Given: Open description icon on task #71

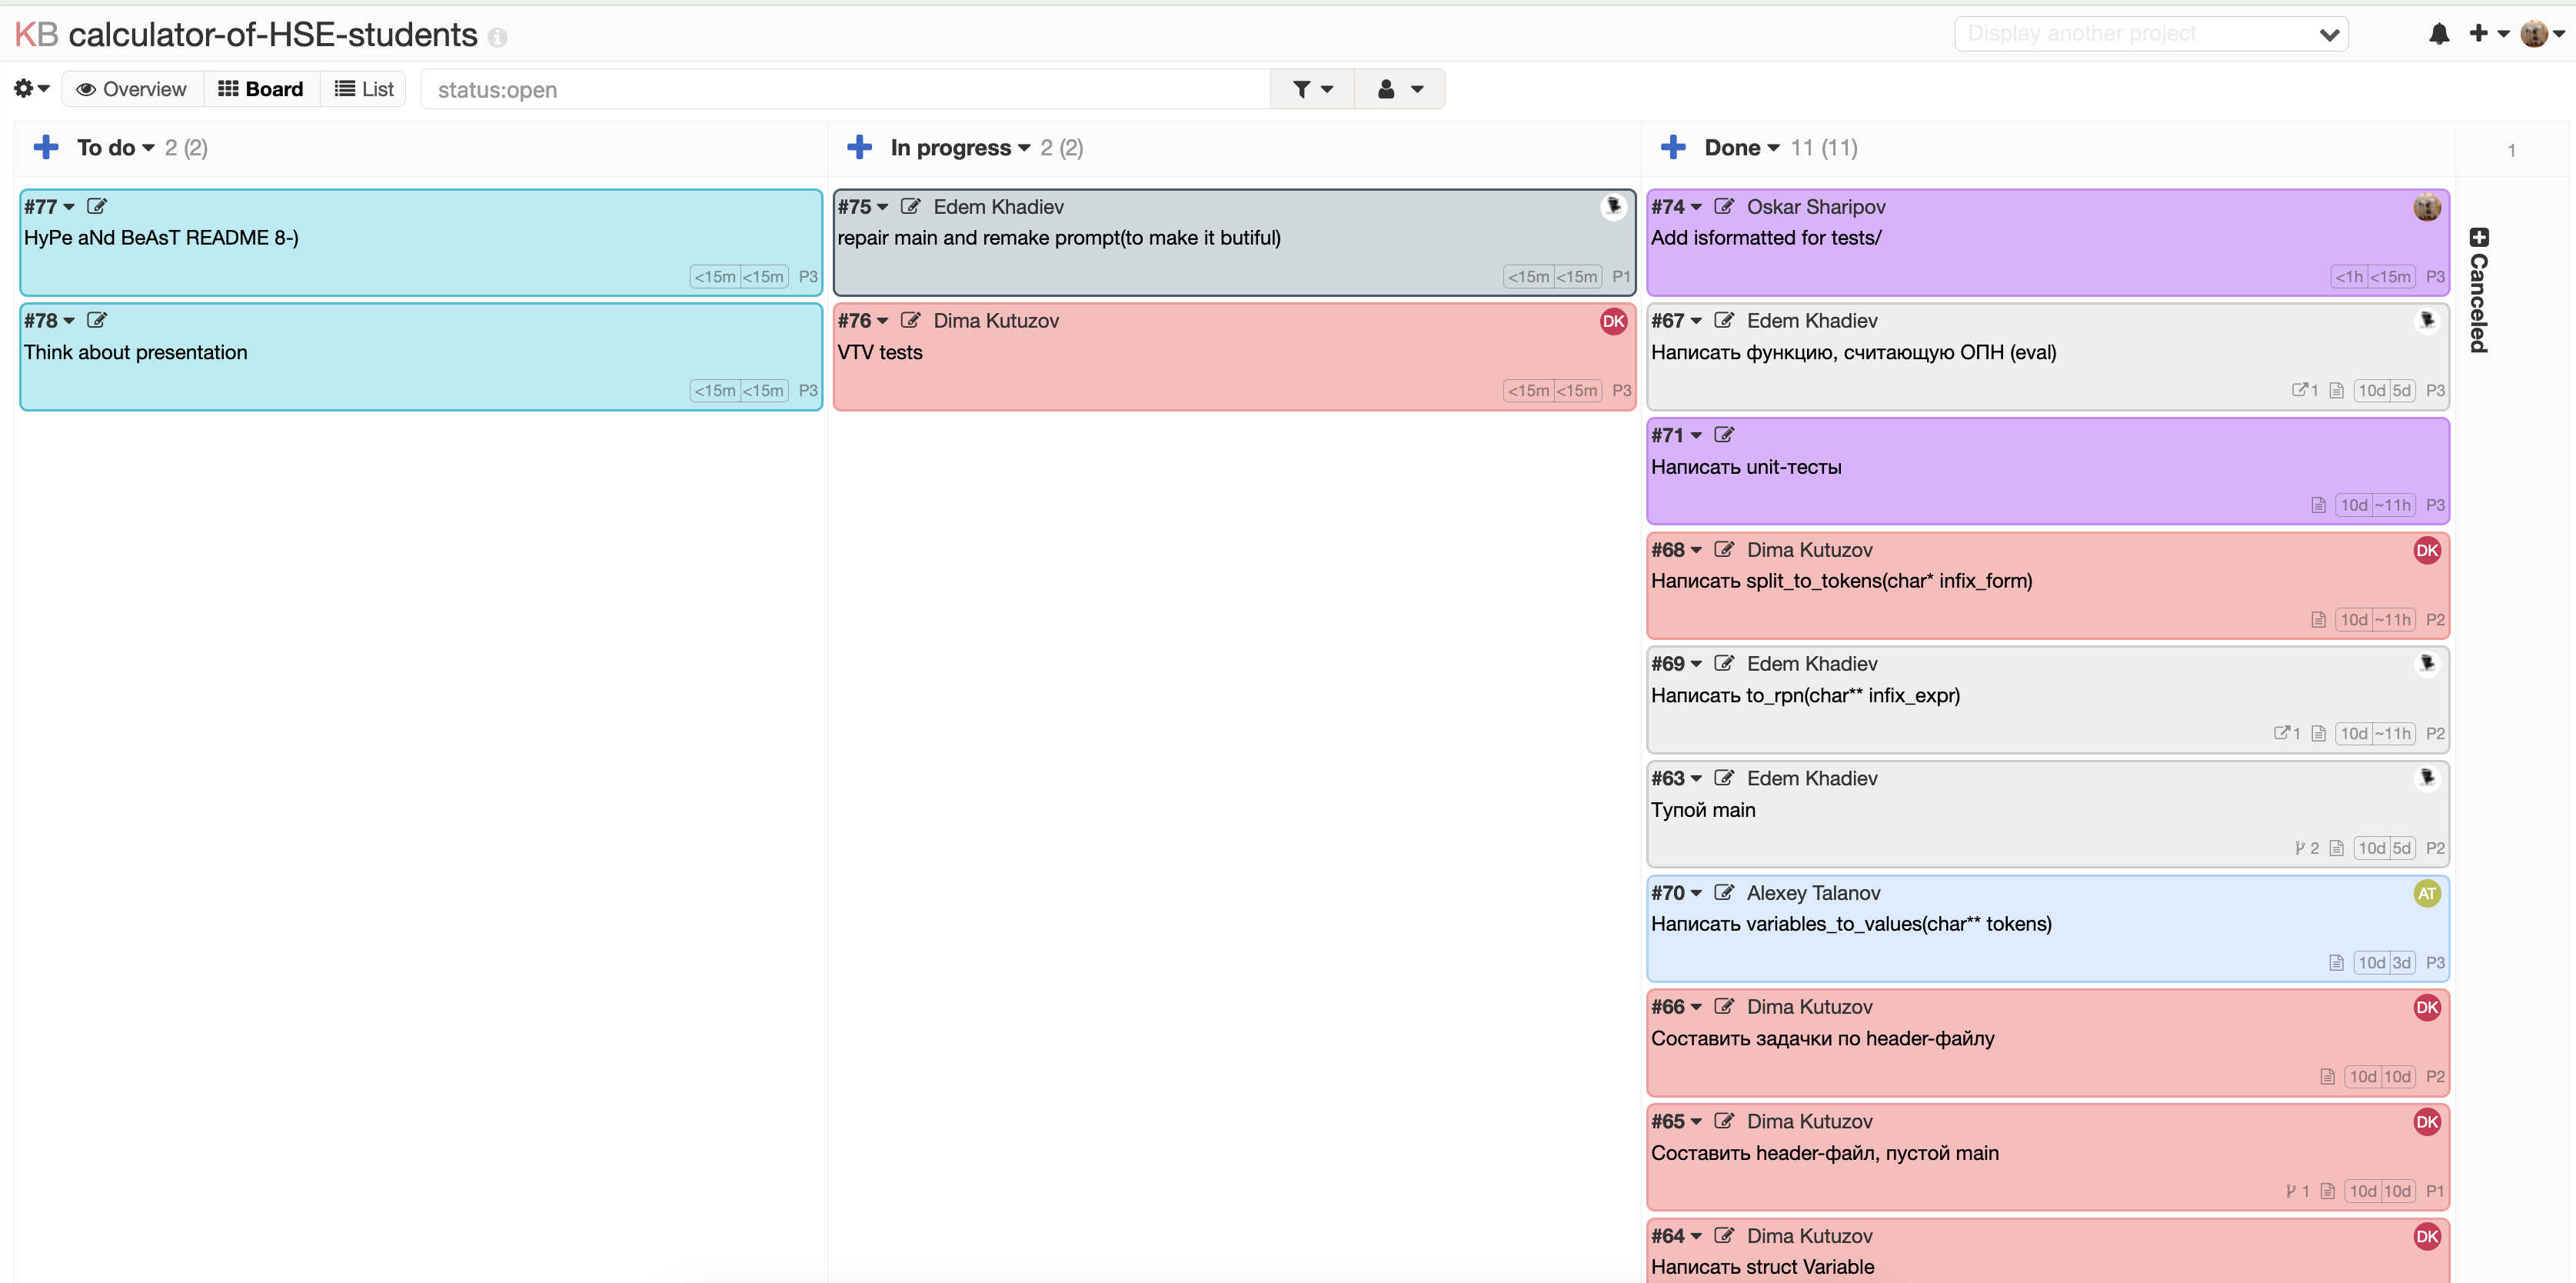Looking at the screenshot, I should tap(2318, 505).
